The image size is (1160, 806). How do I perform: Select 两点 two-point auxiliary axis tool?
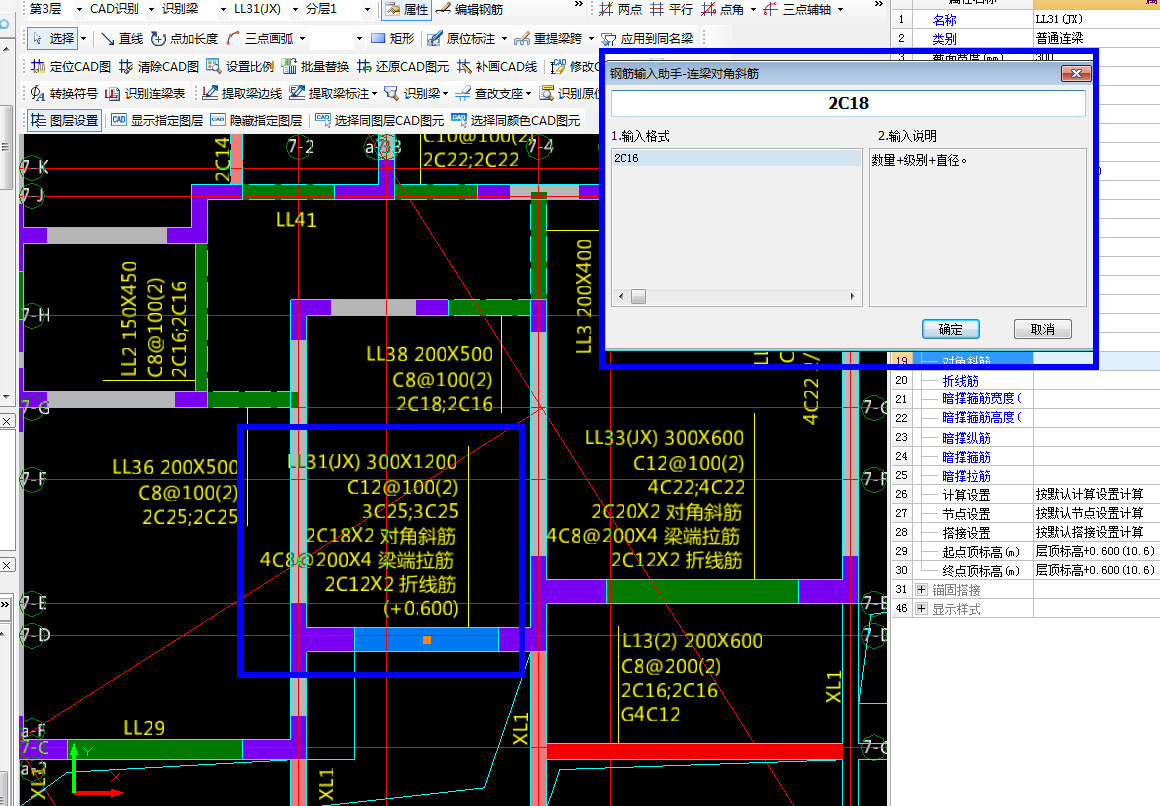pos(621,10)
